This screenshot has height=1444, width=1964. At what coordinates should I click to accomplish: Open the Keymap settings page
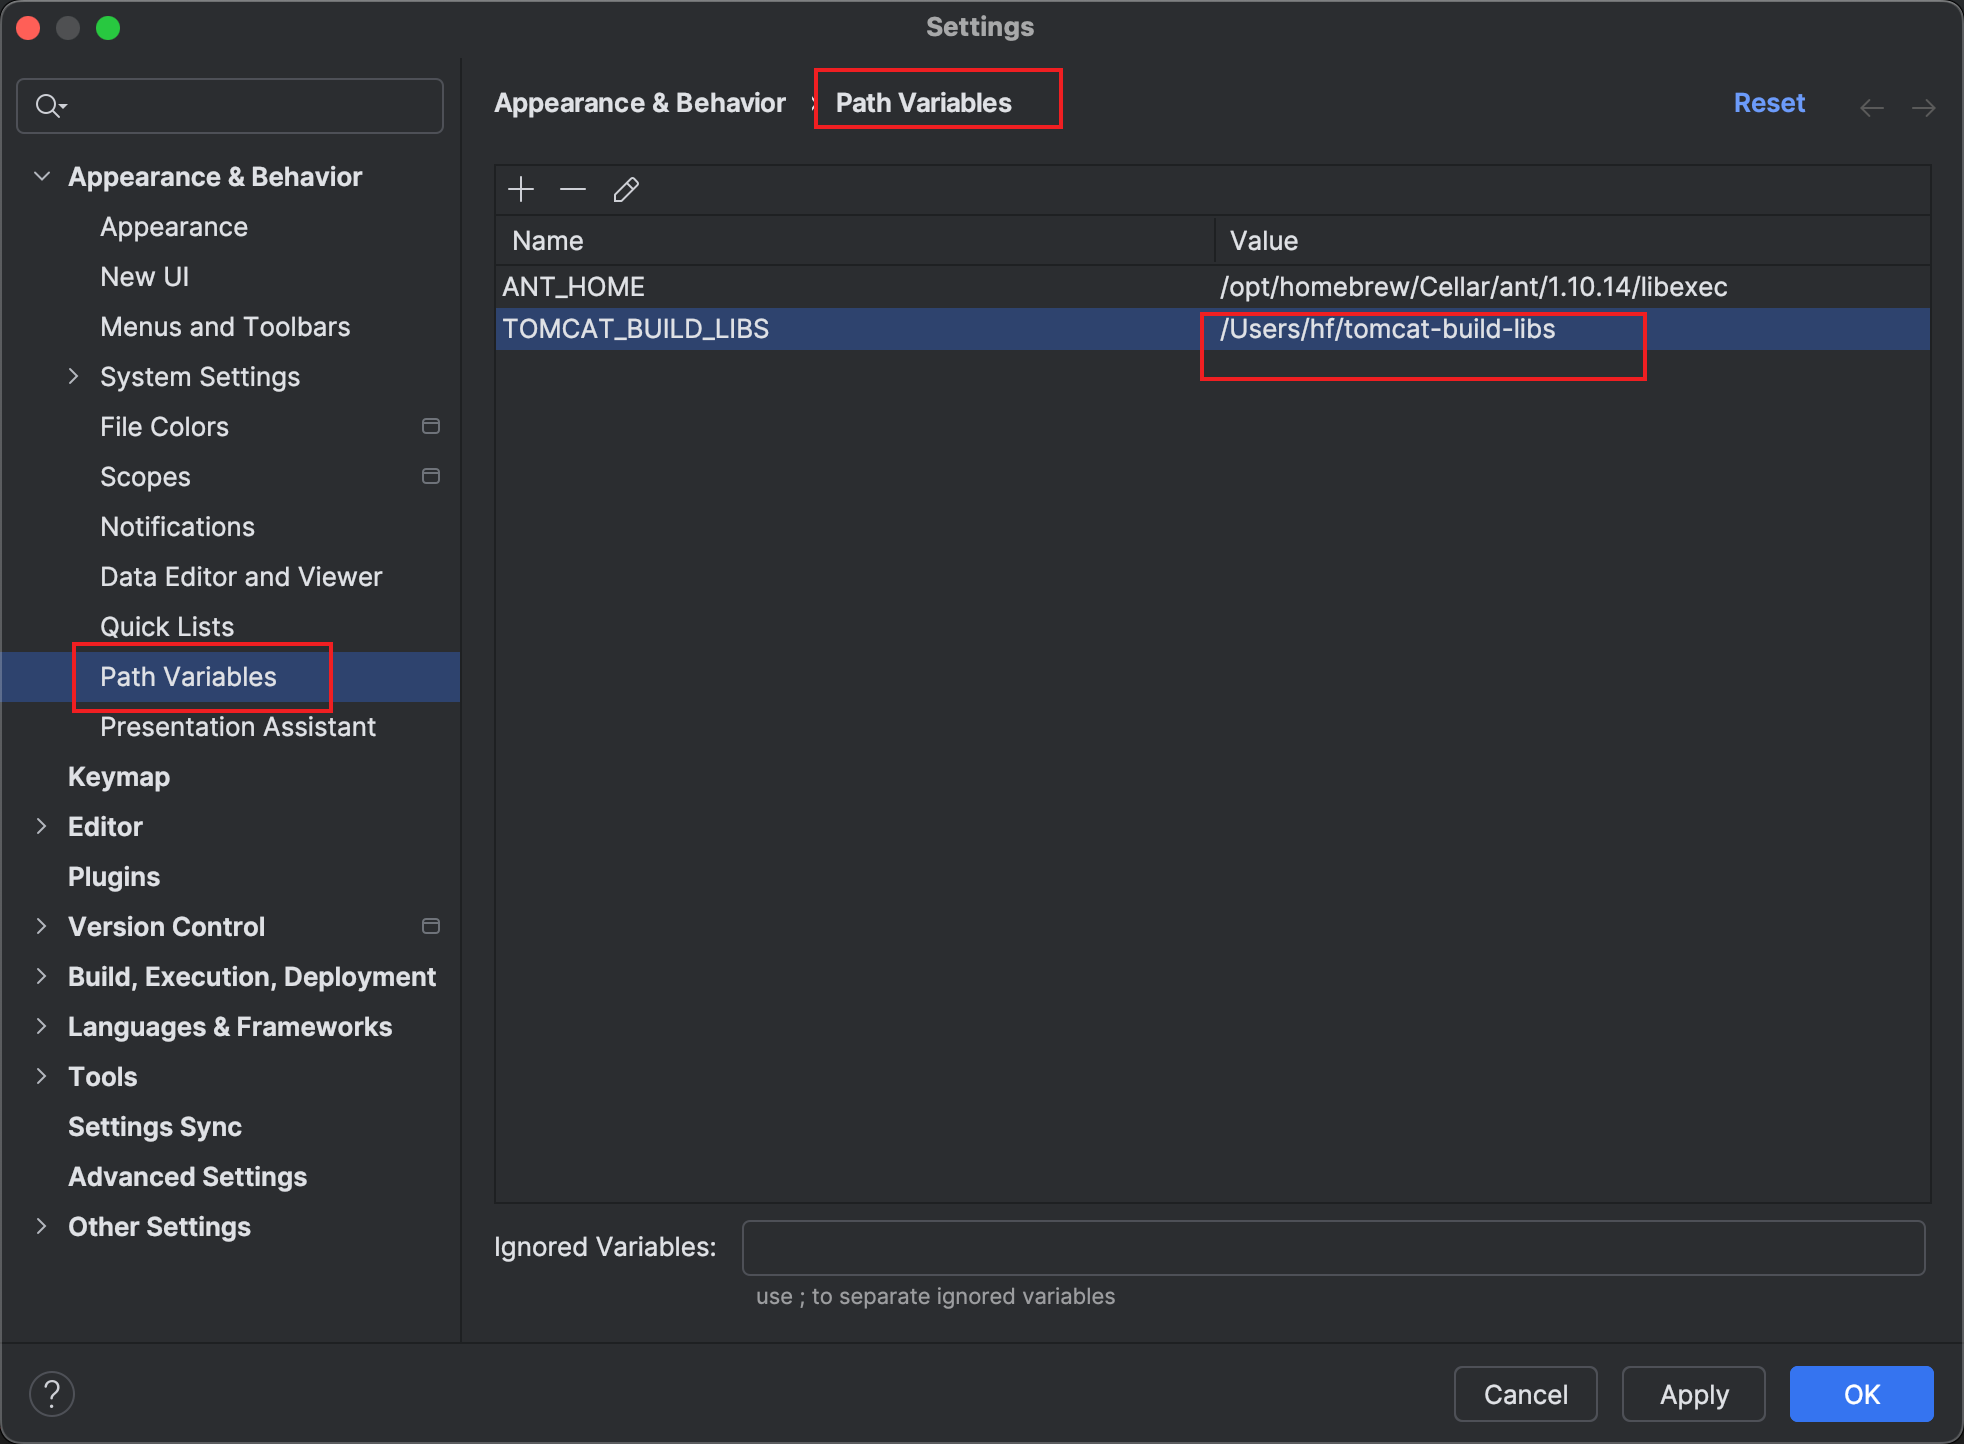pyautogui.click(x=119, y=776)
